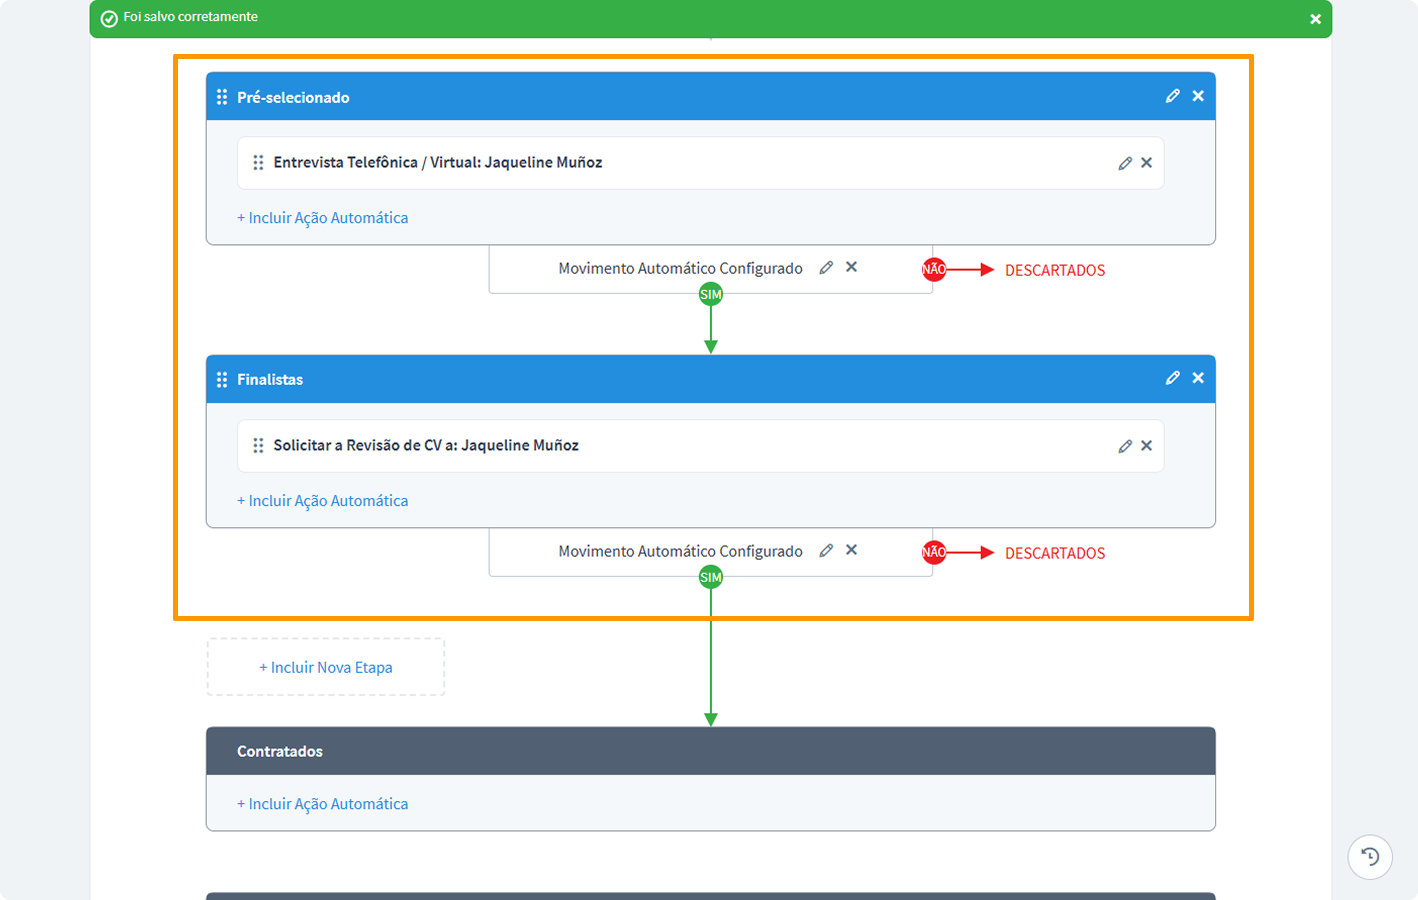Screen dimensions: 1418x900
Task: Open the history restore button
Action: [1370, 857]
